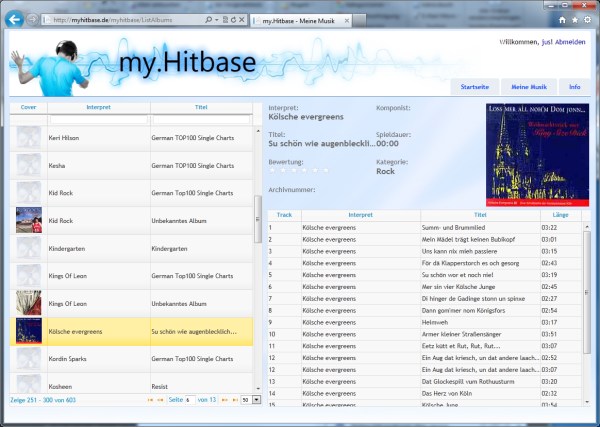Sort track list by Track column header
The width and height of the screenshot is (600, 427).
pyautogui.click(x=284, y=215)
